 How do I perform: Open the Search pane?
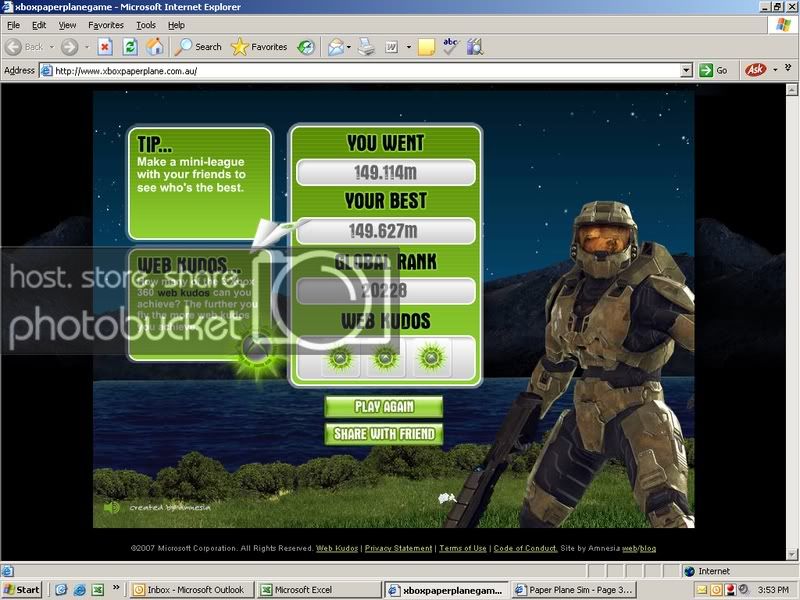click(197, 47)
